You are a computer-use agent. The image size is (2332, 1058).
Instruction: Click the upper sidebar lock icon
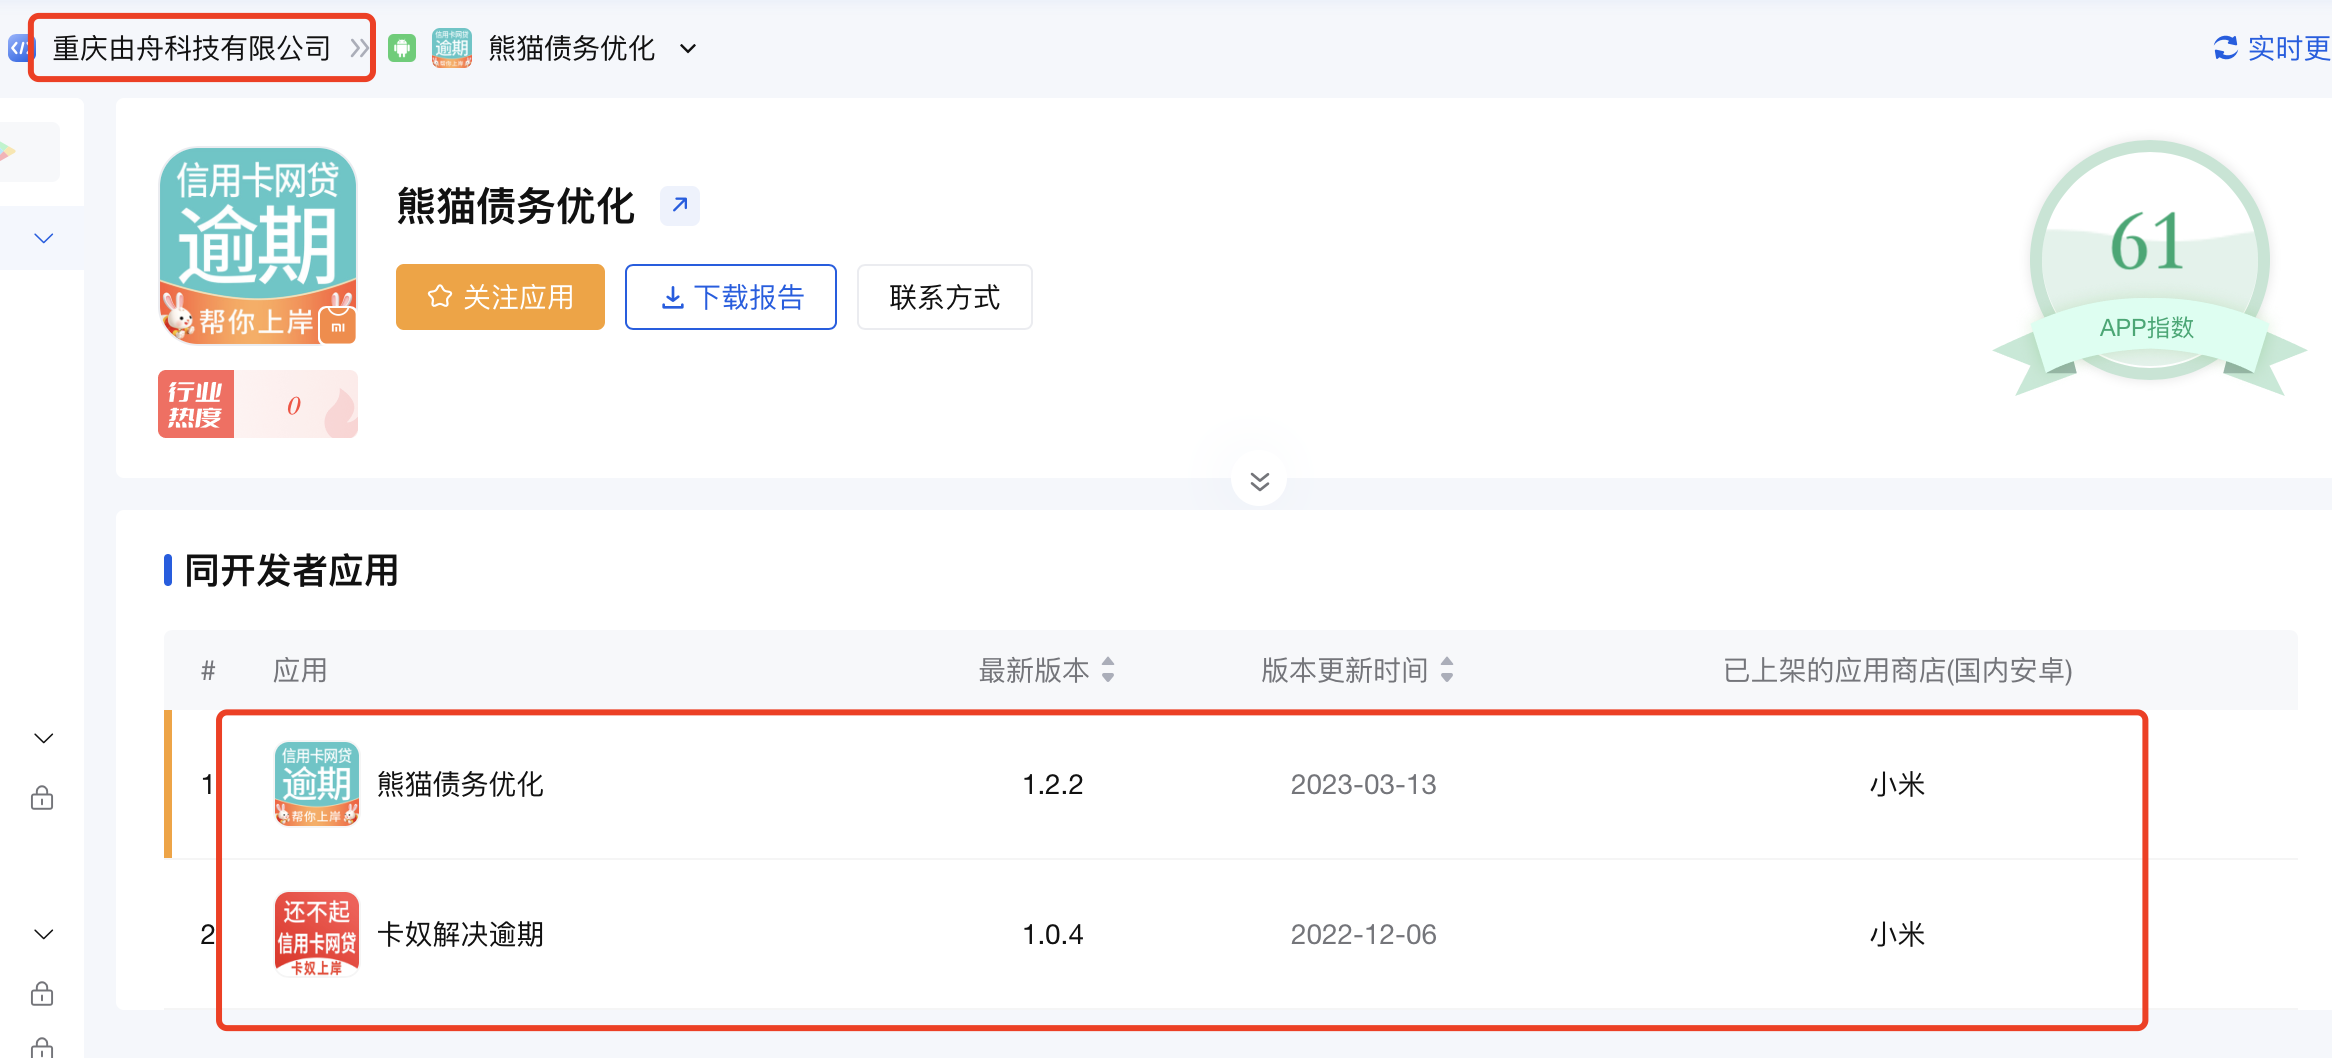tap(42, 797)
